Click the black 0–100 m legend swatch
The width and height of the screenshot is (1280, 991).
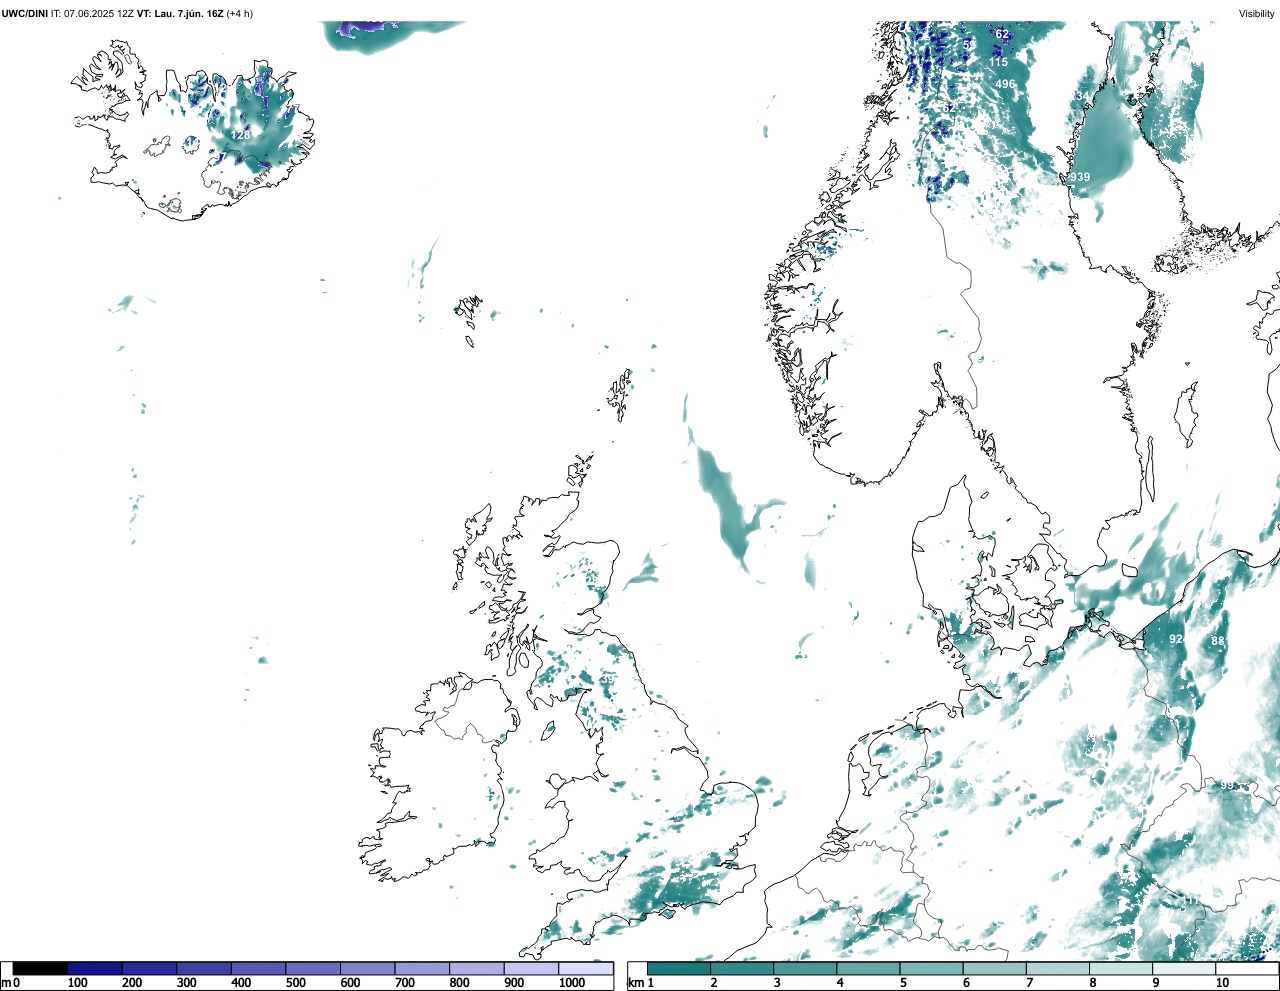tap(40, 968)
